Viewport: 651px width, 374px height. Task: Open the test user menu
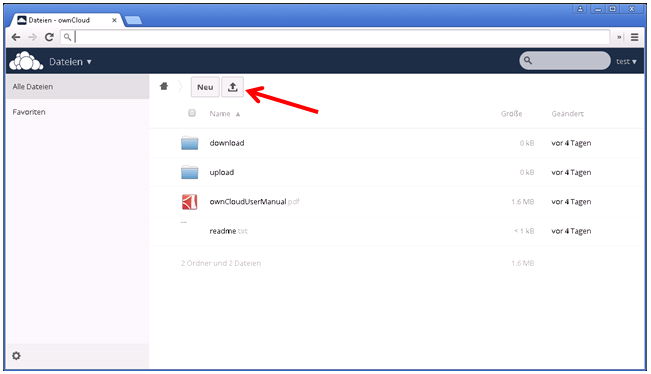626,61
